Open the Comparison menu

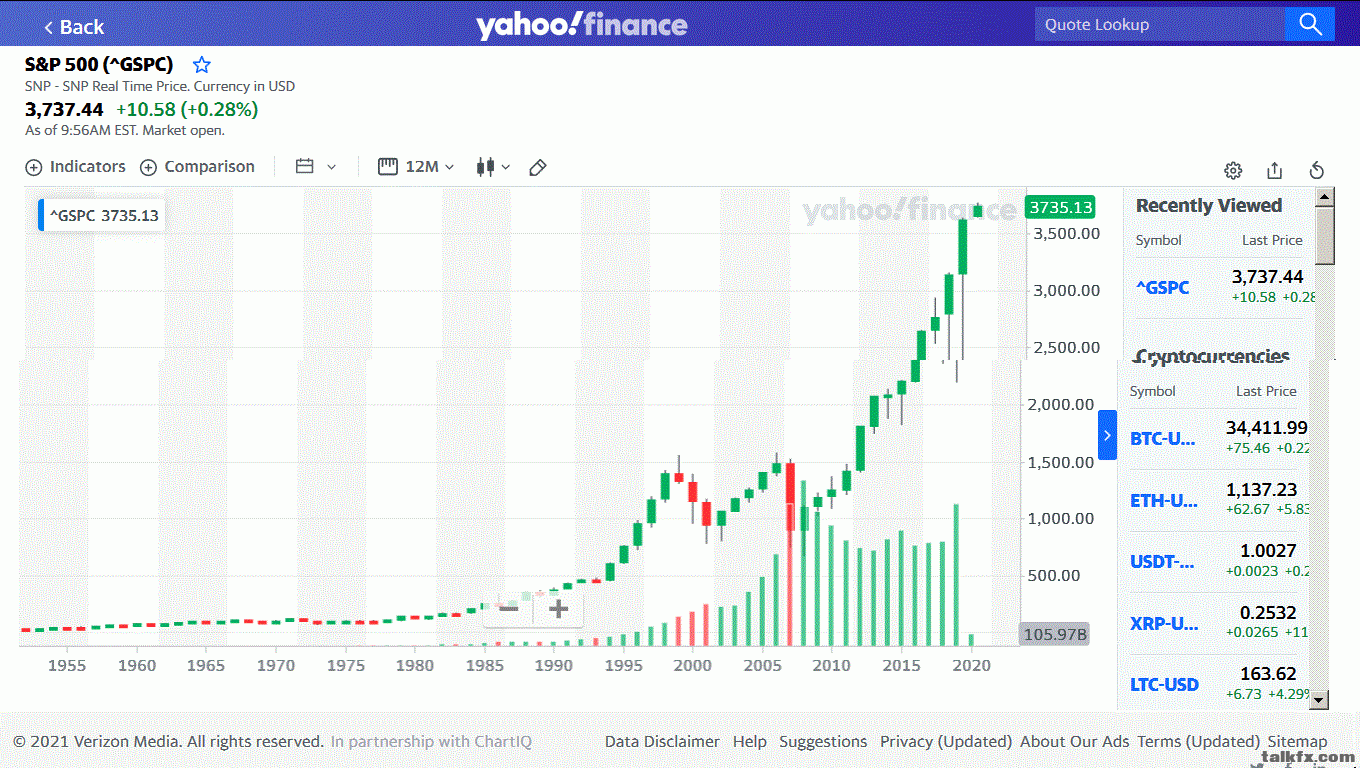coord(198,167)
